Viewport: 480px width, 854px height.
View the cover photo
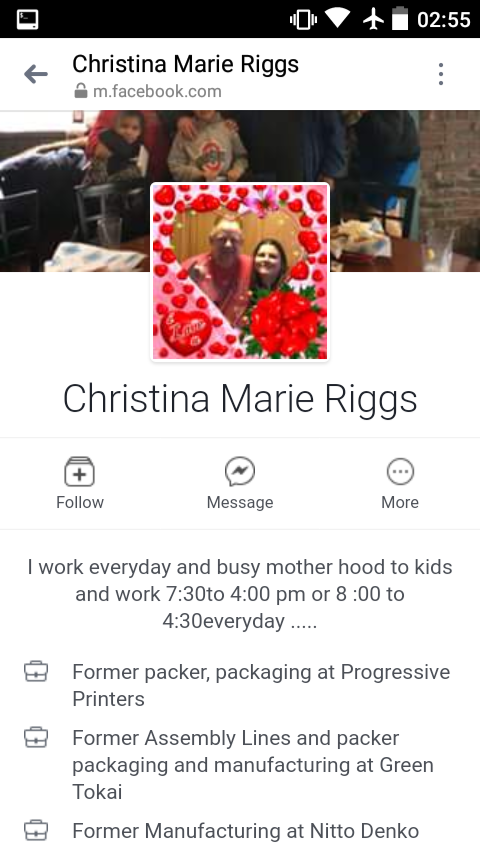tap(240, 191)
